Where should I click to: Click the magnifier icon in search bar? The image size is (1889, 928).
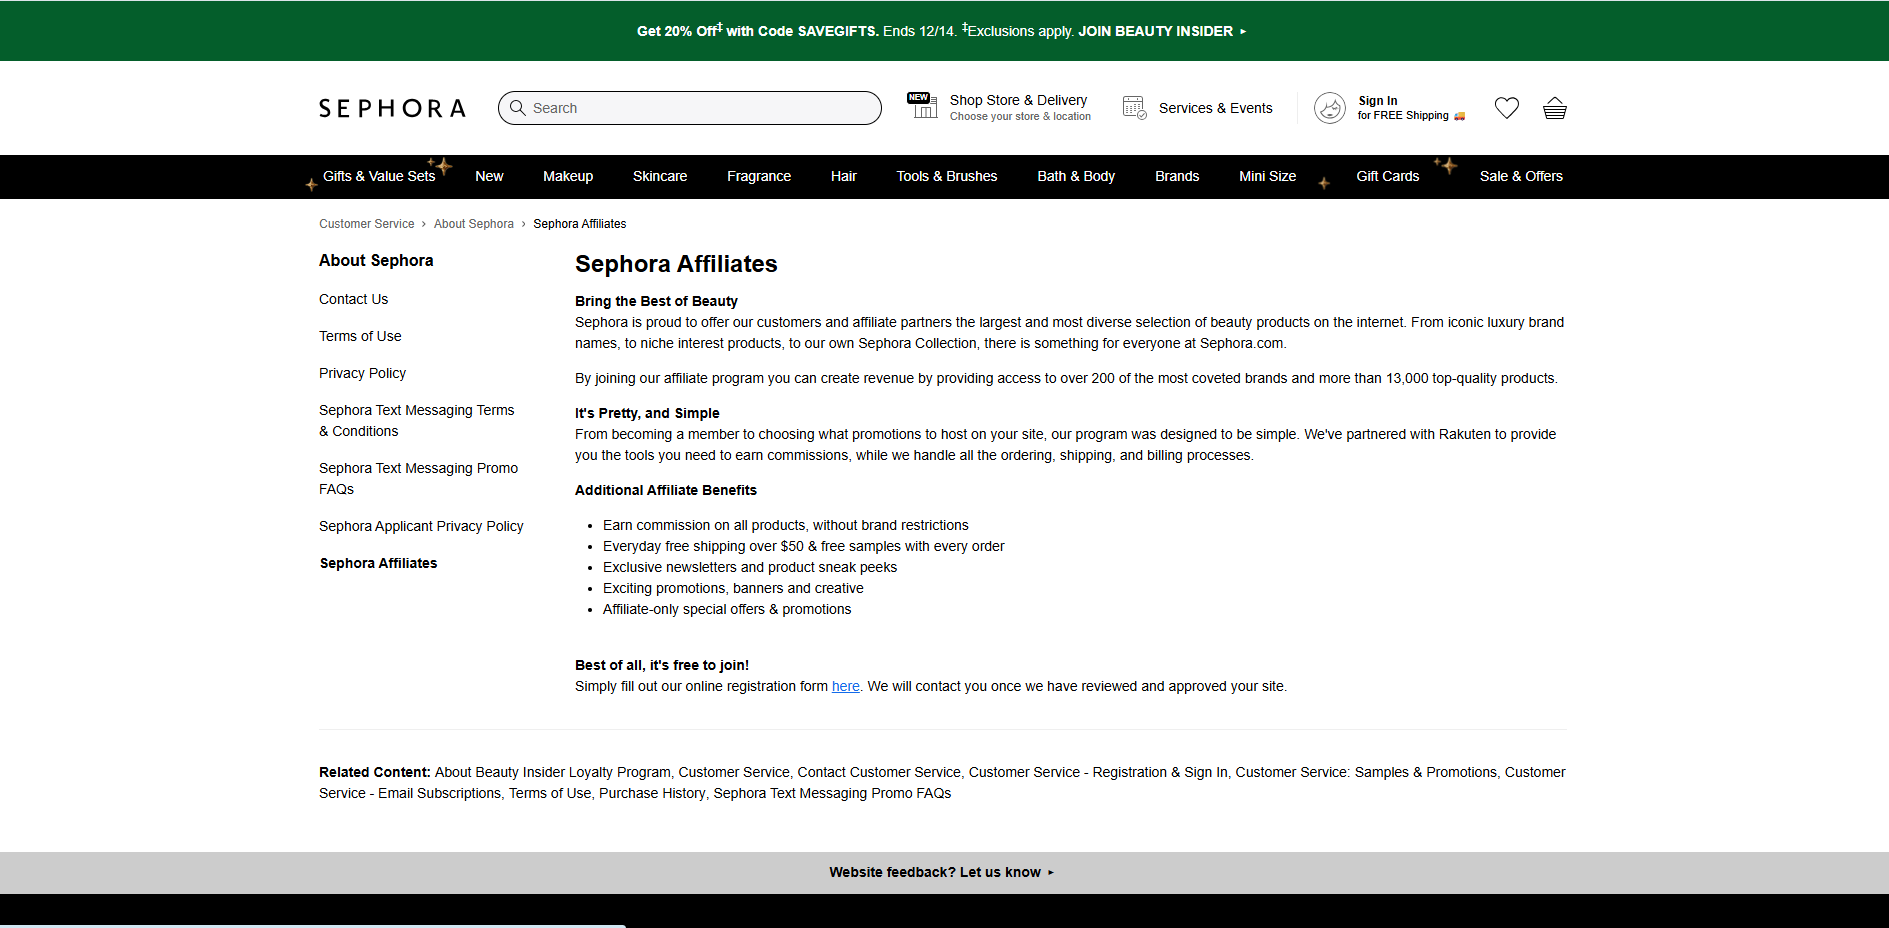coord(518,108)
